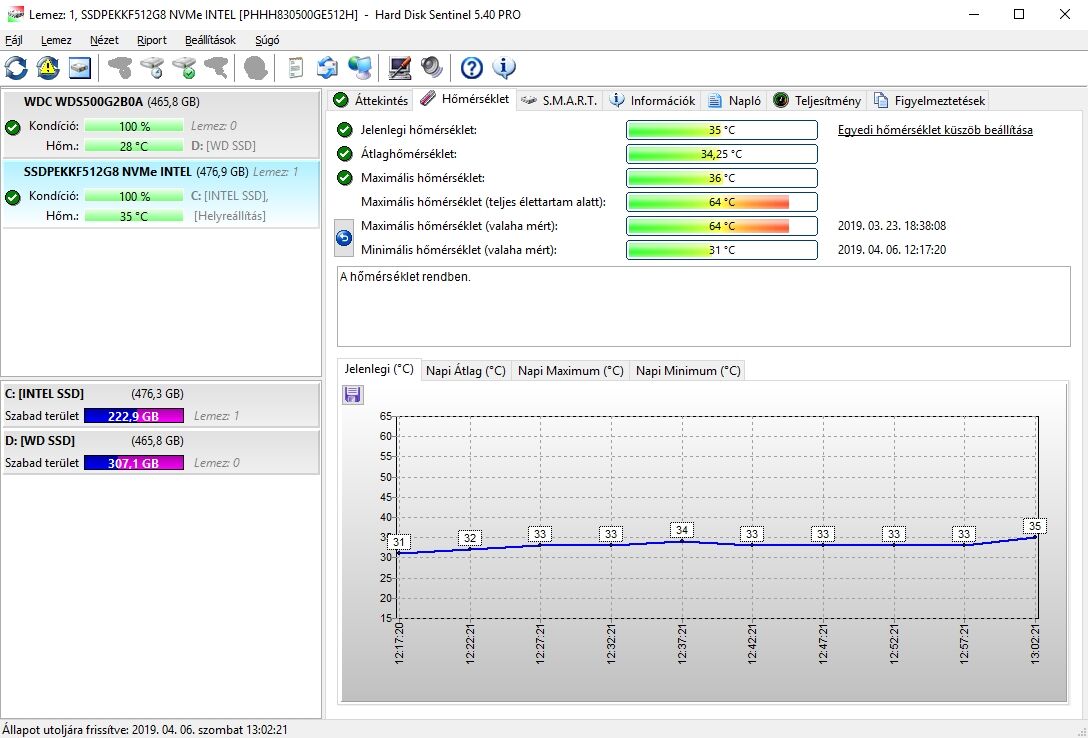Open the Beállítások menu
The image size is (1088, 738).
point(210,40)
